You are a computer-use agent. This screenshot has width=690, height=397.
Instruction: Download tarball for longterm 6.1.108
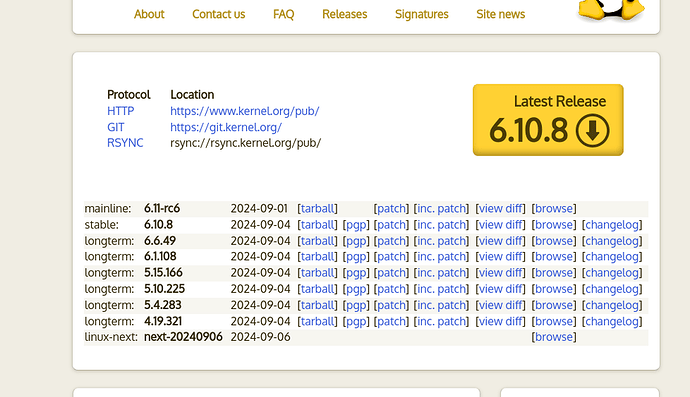click(x=318, y=256)
